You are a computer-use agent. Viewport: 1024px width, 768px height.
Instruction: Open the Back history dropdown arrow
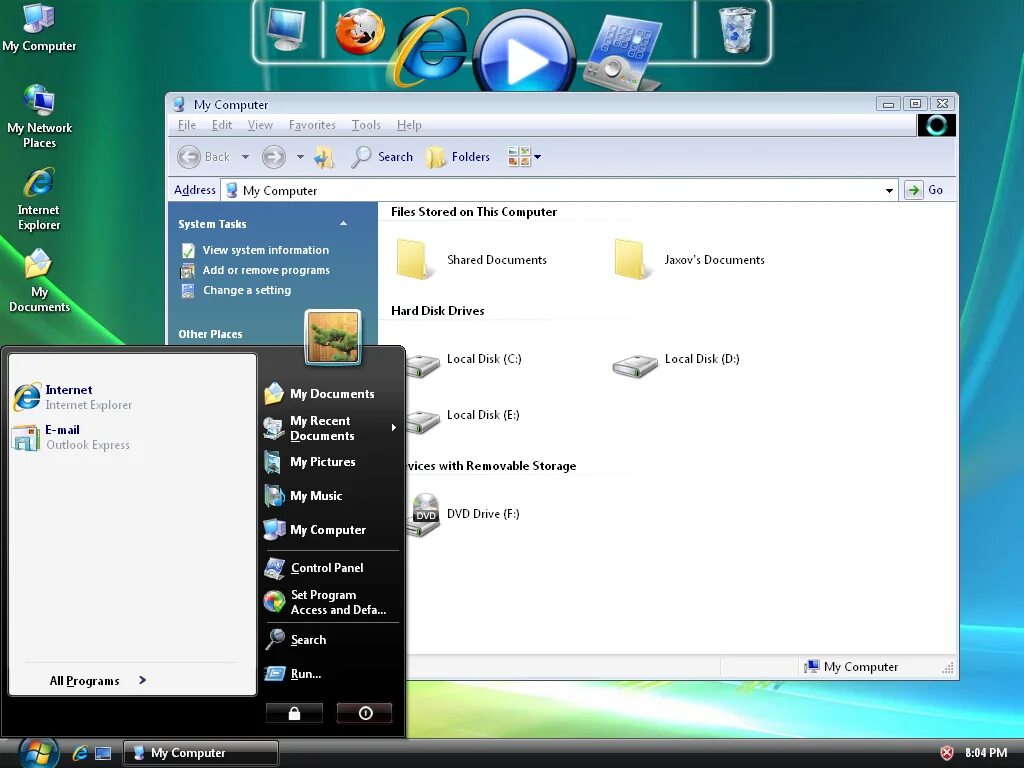coord(246,157)
